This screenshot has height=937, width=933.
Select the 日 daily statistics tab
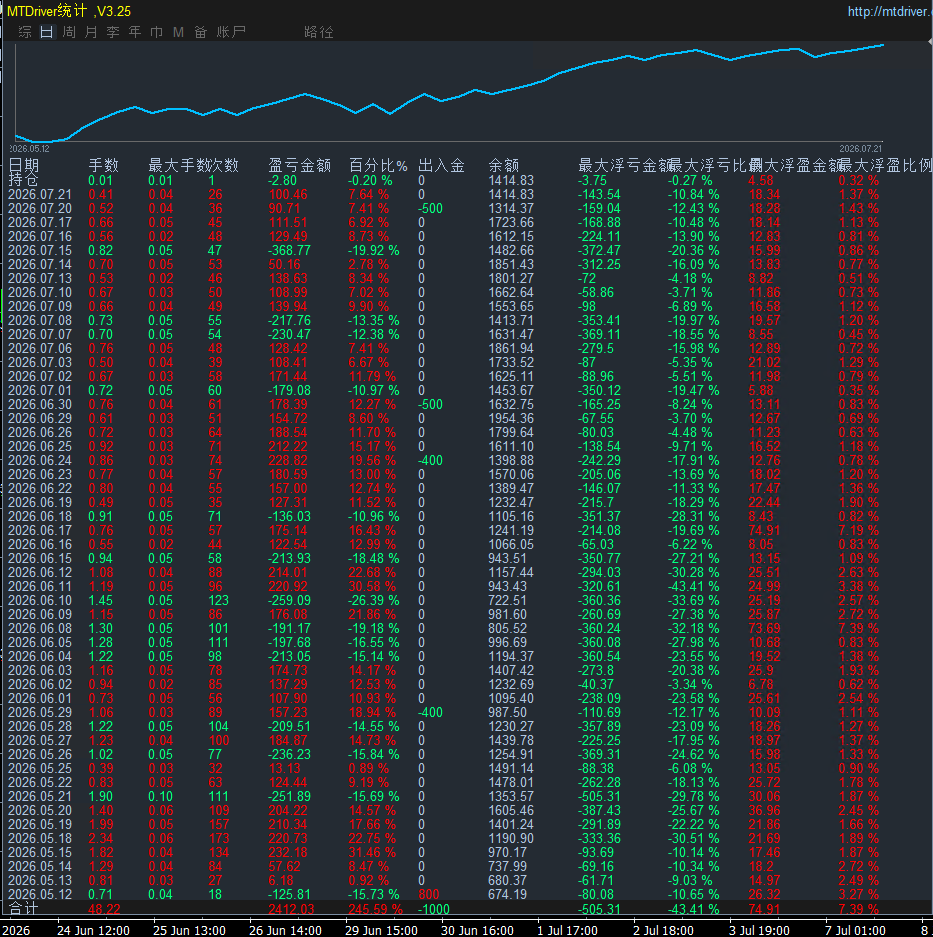point(47,32)
